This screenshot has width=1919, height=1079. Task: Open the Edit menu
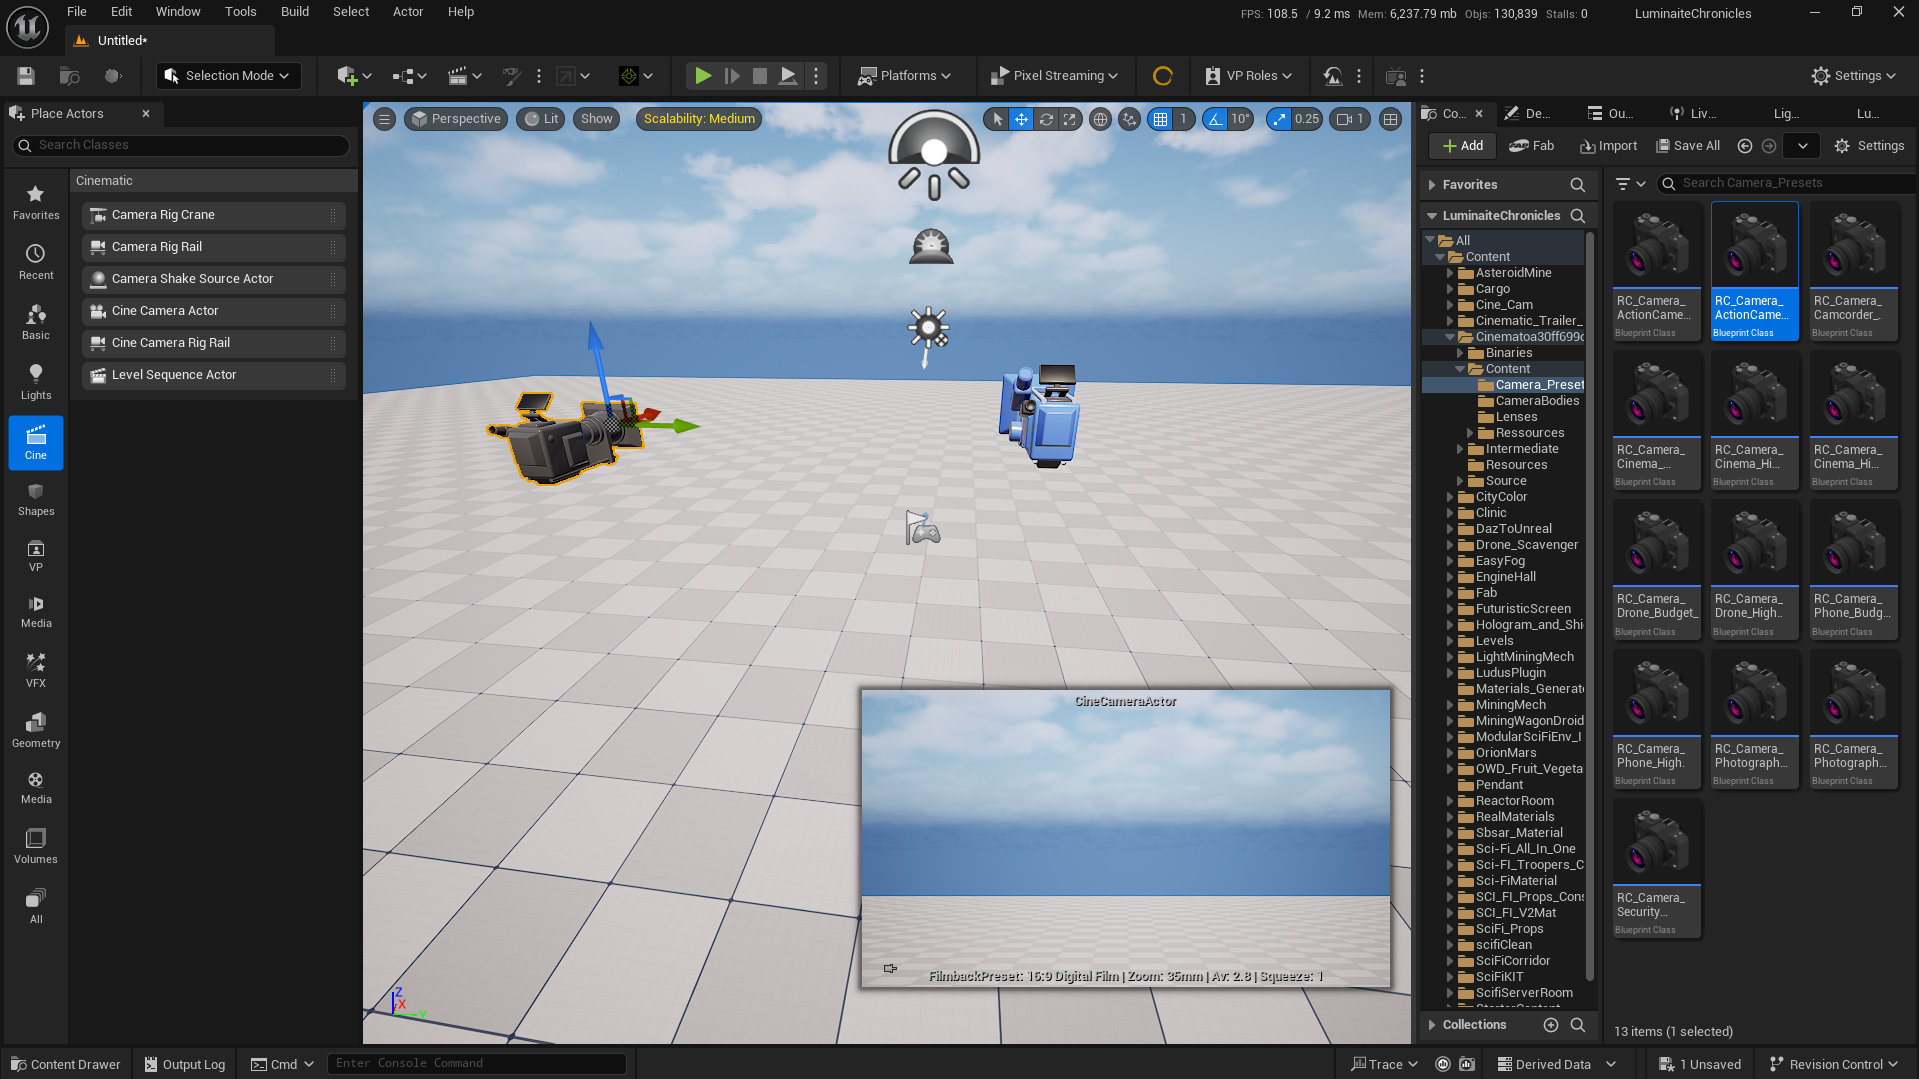point(121,12)
